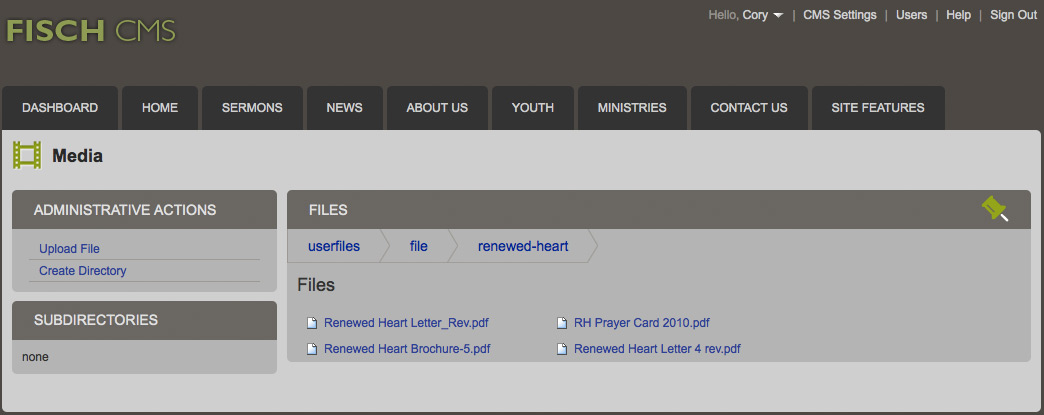Screen dimensions: 1044x415
Task: Select the Ministries tab
Action: tap(632, 108)
